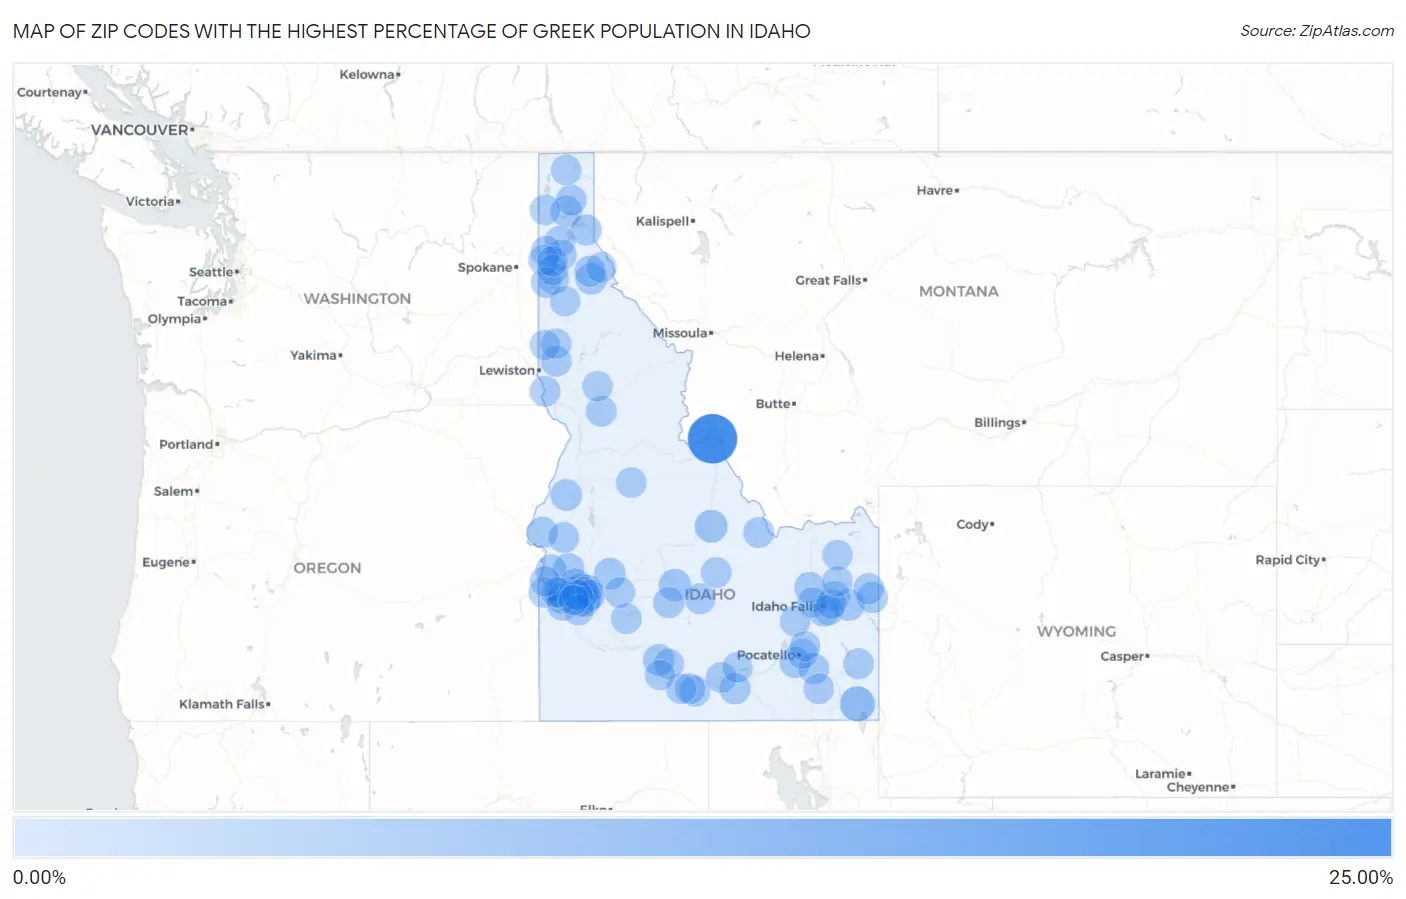The height and width of the screenshot is (899, 1406).
Task: Click the Lewiston city label
Action: pos(507,370)
